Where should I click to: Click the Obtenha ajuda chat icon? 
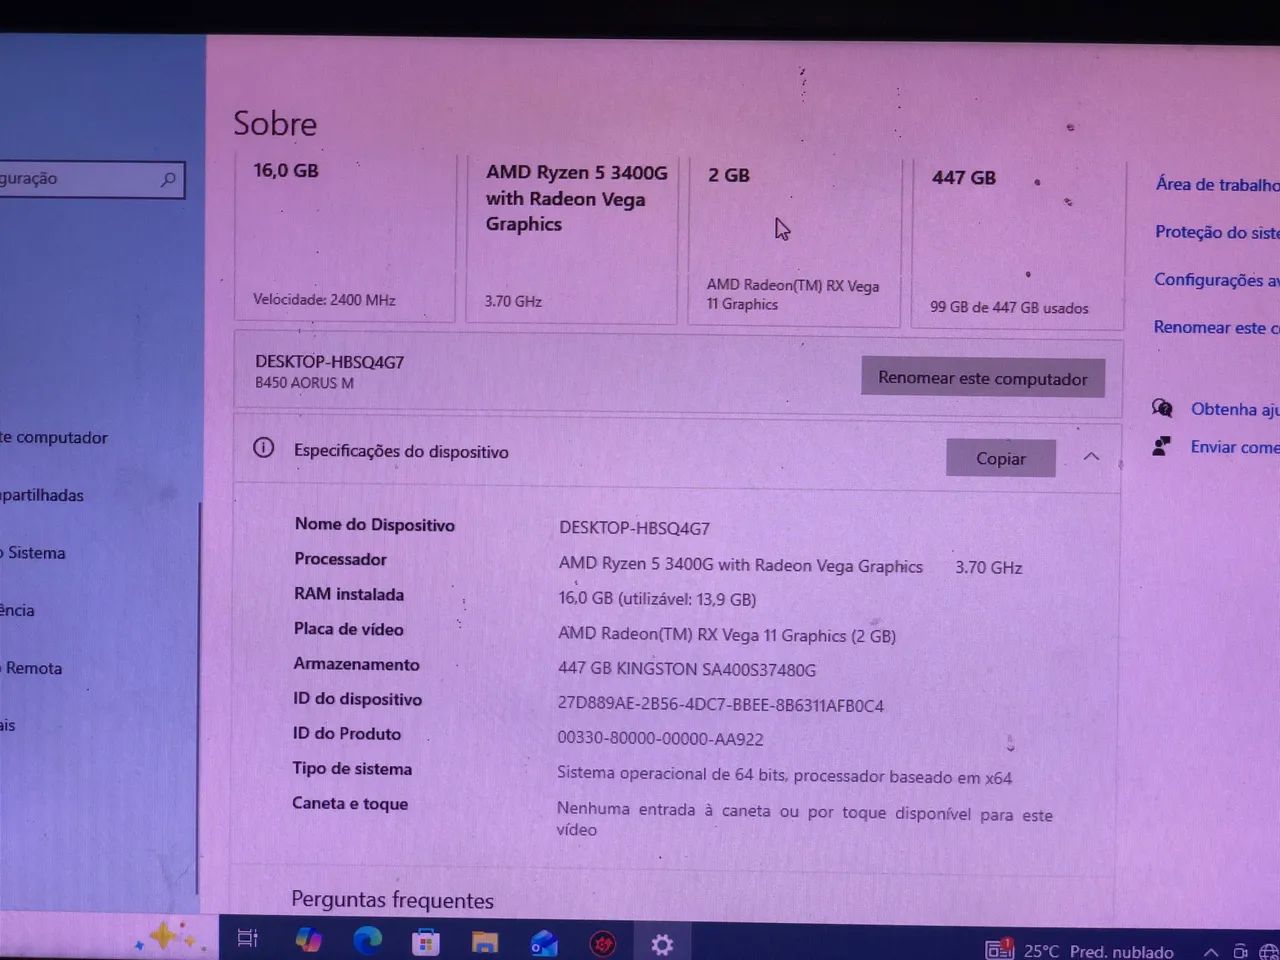pos(1162,407)
